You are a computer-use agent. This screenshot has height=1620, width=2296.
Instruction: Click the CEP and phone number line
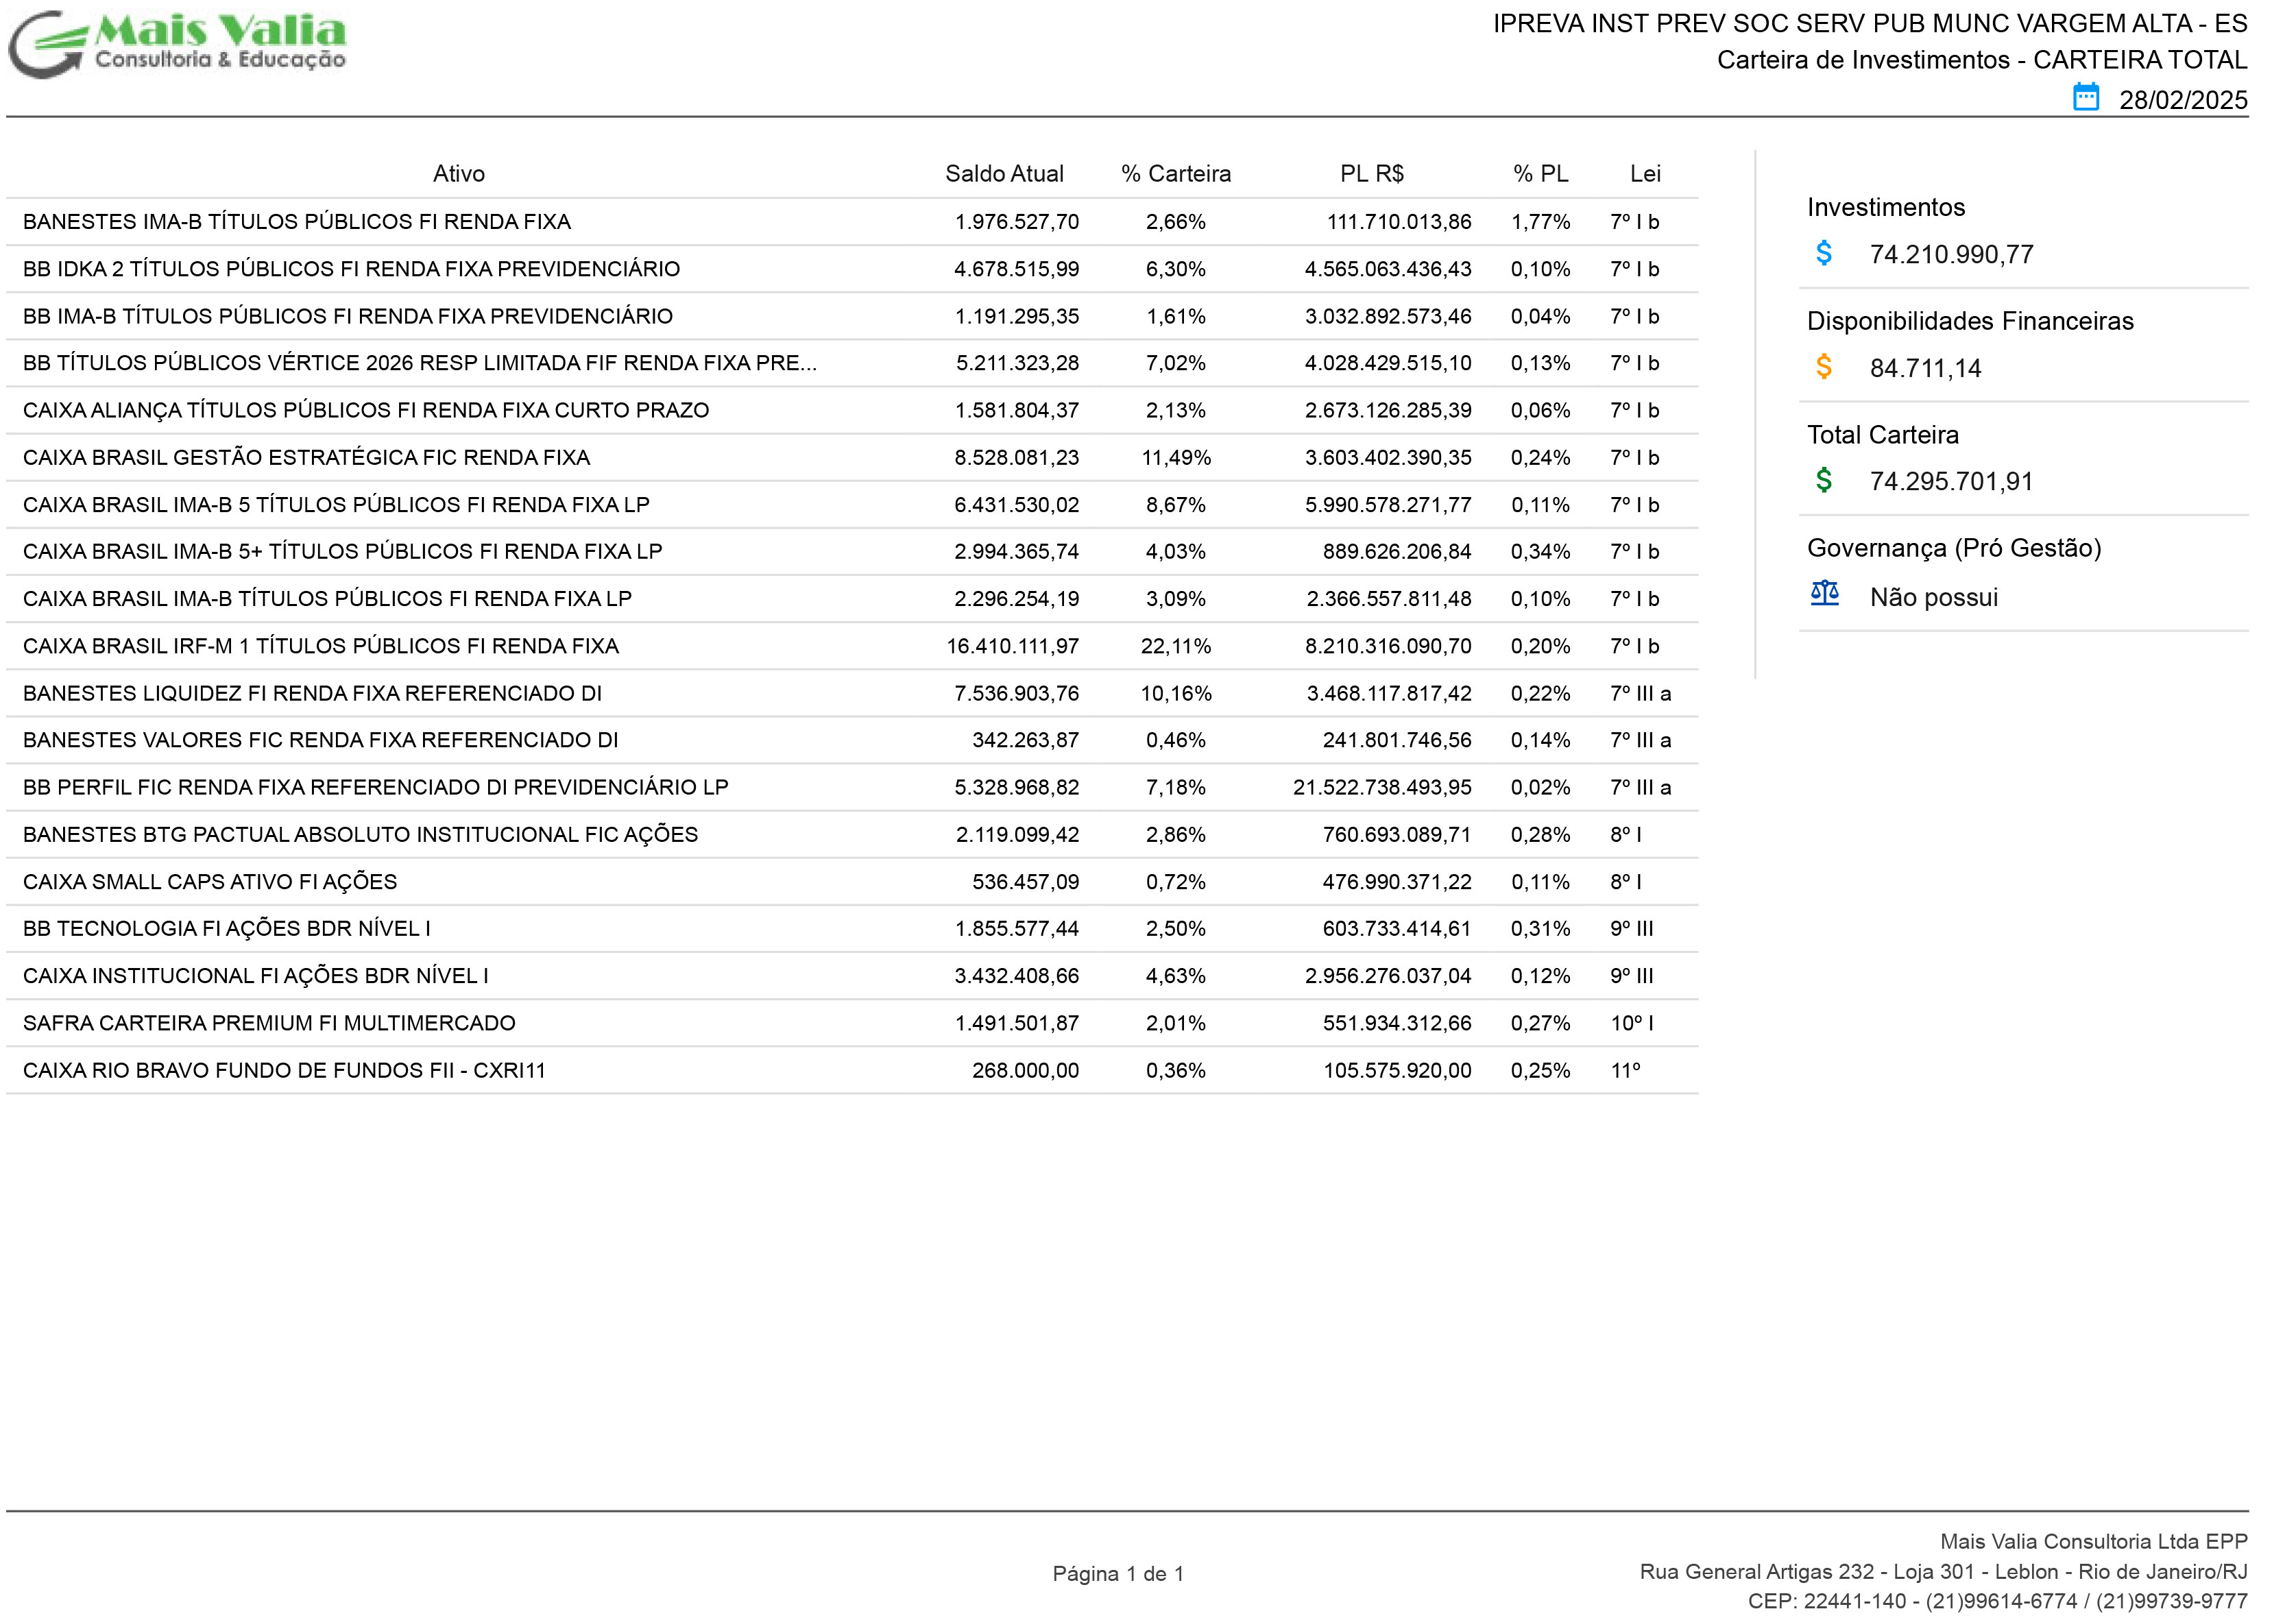tap(1997, 1601)
